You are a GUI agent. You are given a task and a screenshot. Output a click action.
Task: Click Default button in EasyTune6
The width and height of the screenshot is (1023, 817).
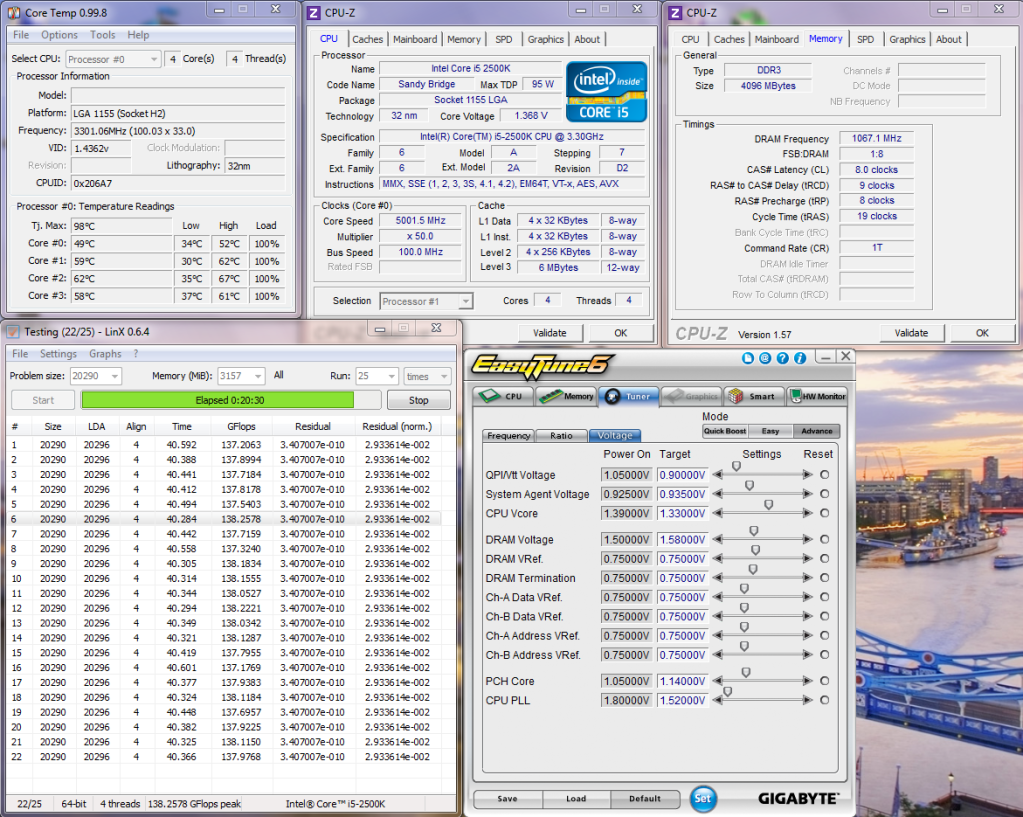point(645,798)
